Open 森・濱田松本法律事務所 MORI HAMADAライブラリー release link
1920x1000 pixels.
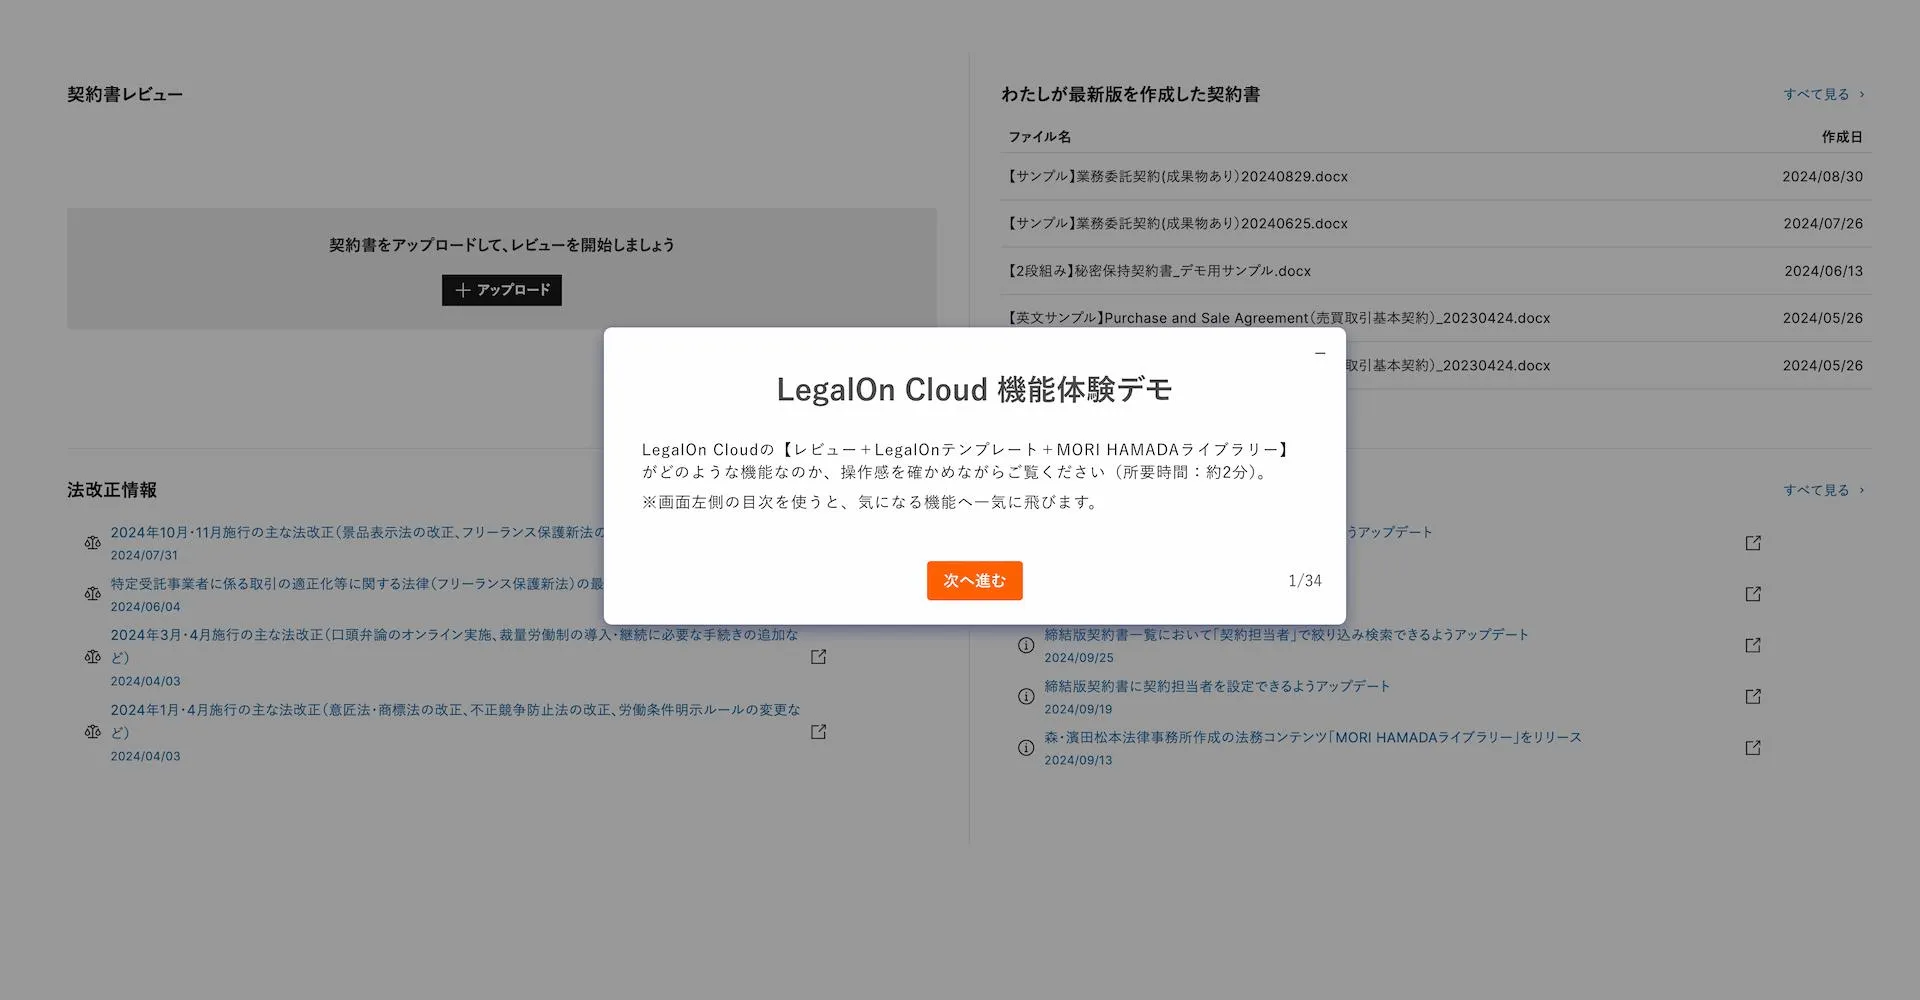(x=1313, y=737)
